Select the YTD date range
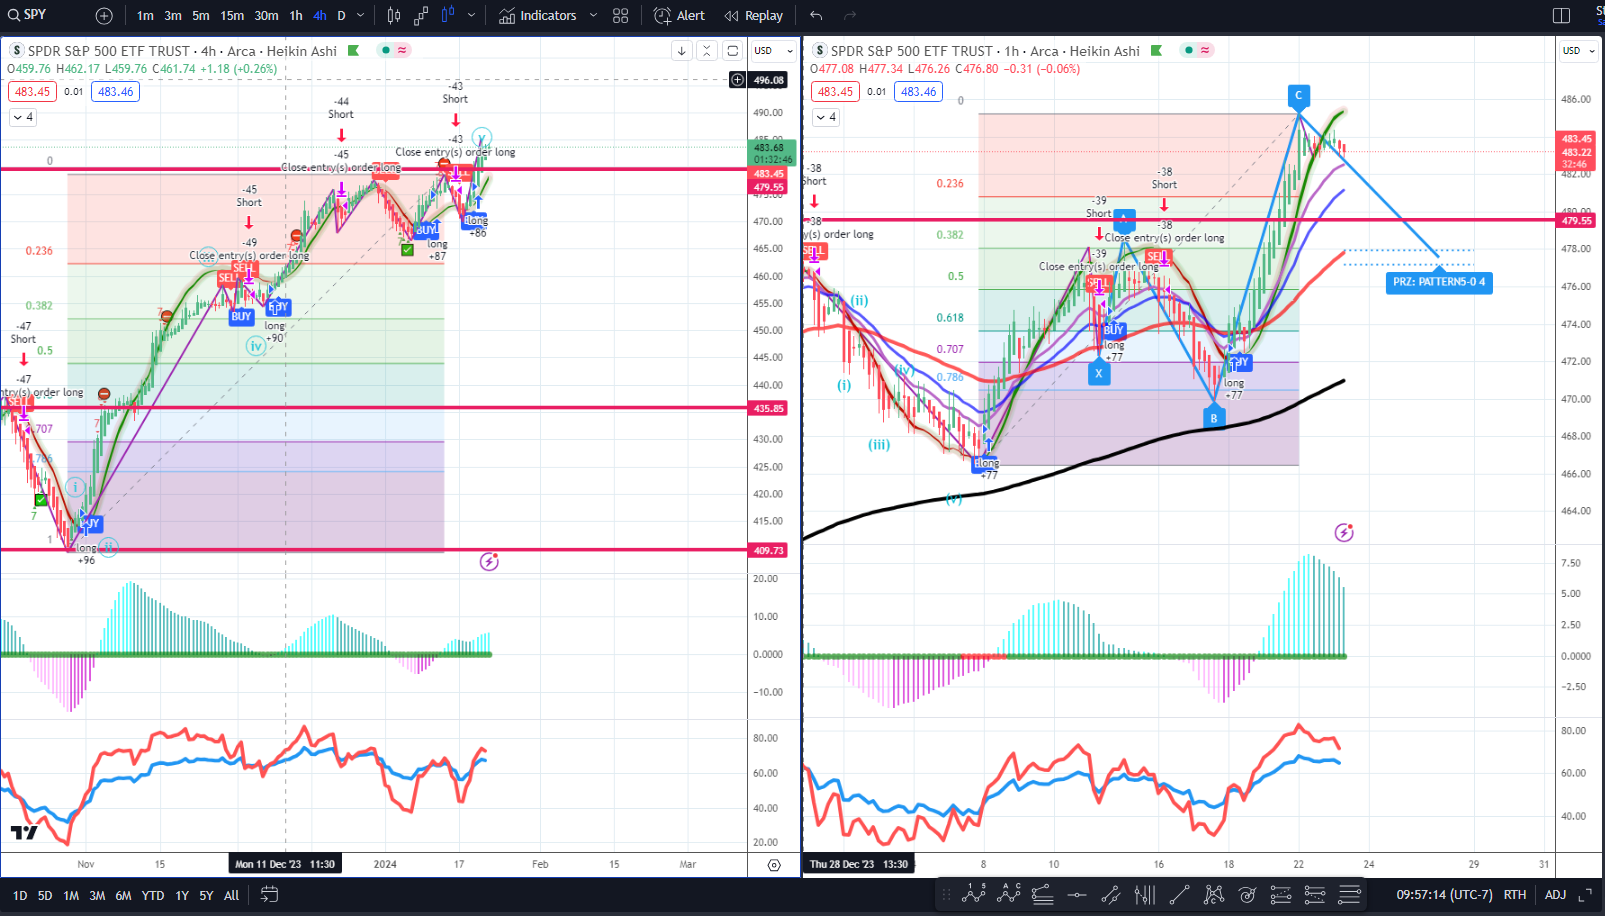This screenshot has height=916, width=1605. [153, 896]
